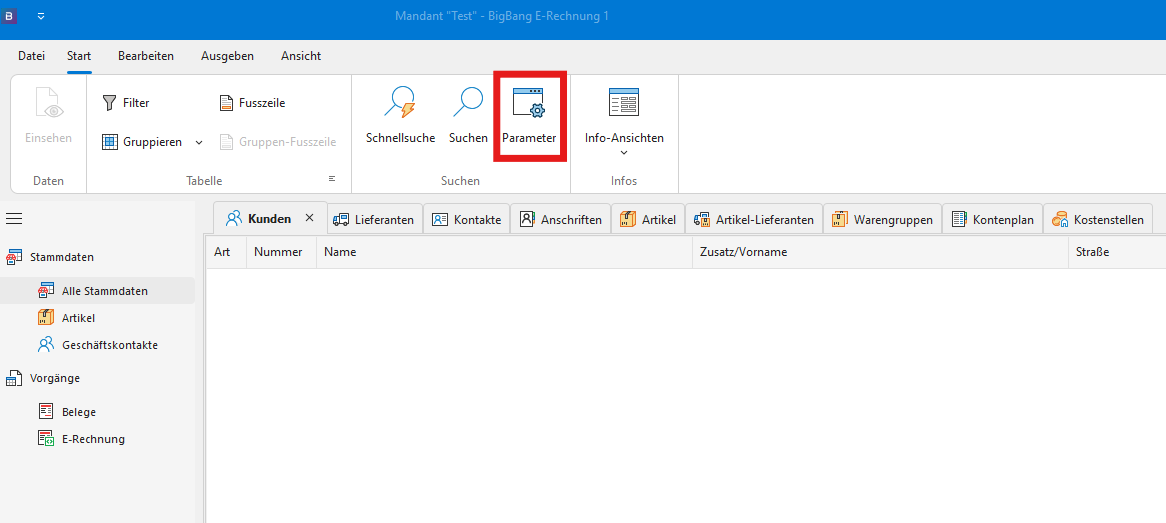Expand the Info-Ansichten dropdown chevron
Image resolution: width=1166 pixels, height=523 pixels.
point(624,153)
